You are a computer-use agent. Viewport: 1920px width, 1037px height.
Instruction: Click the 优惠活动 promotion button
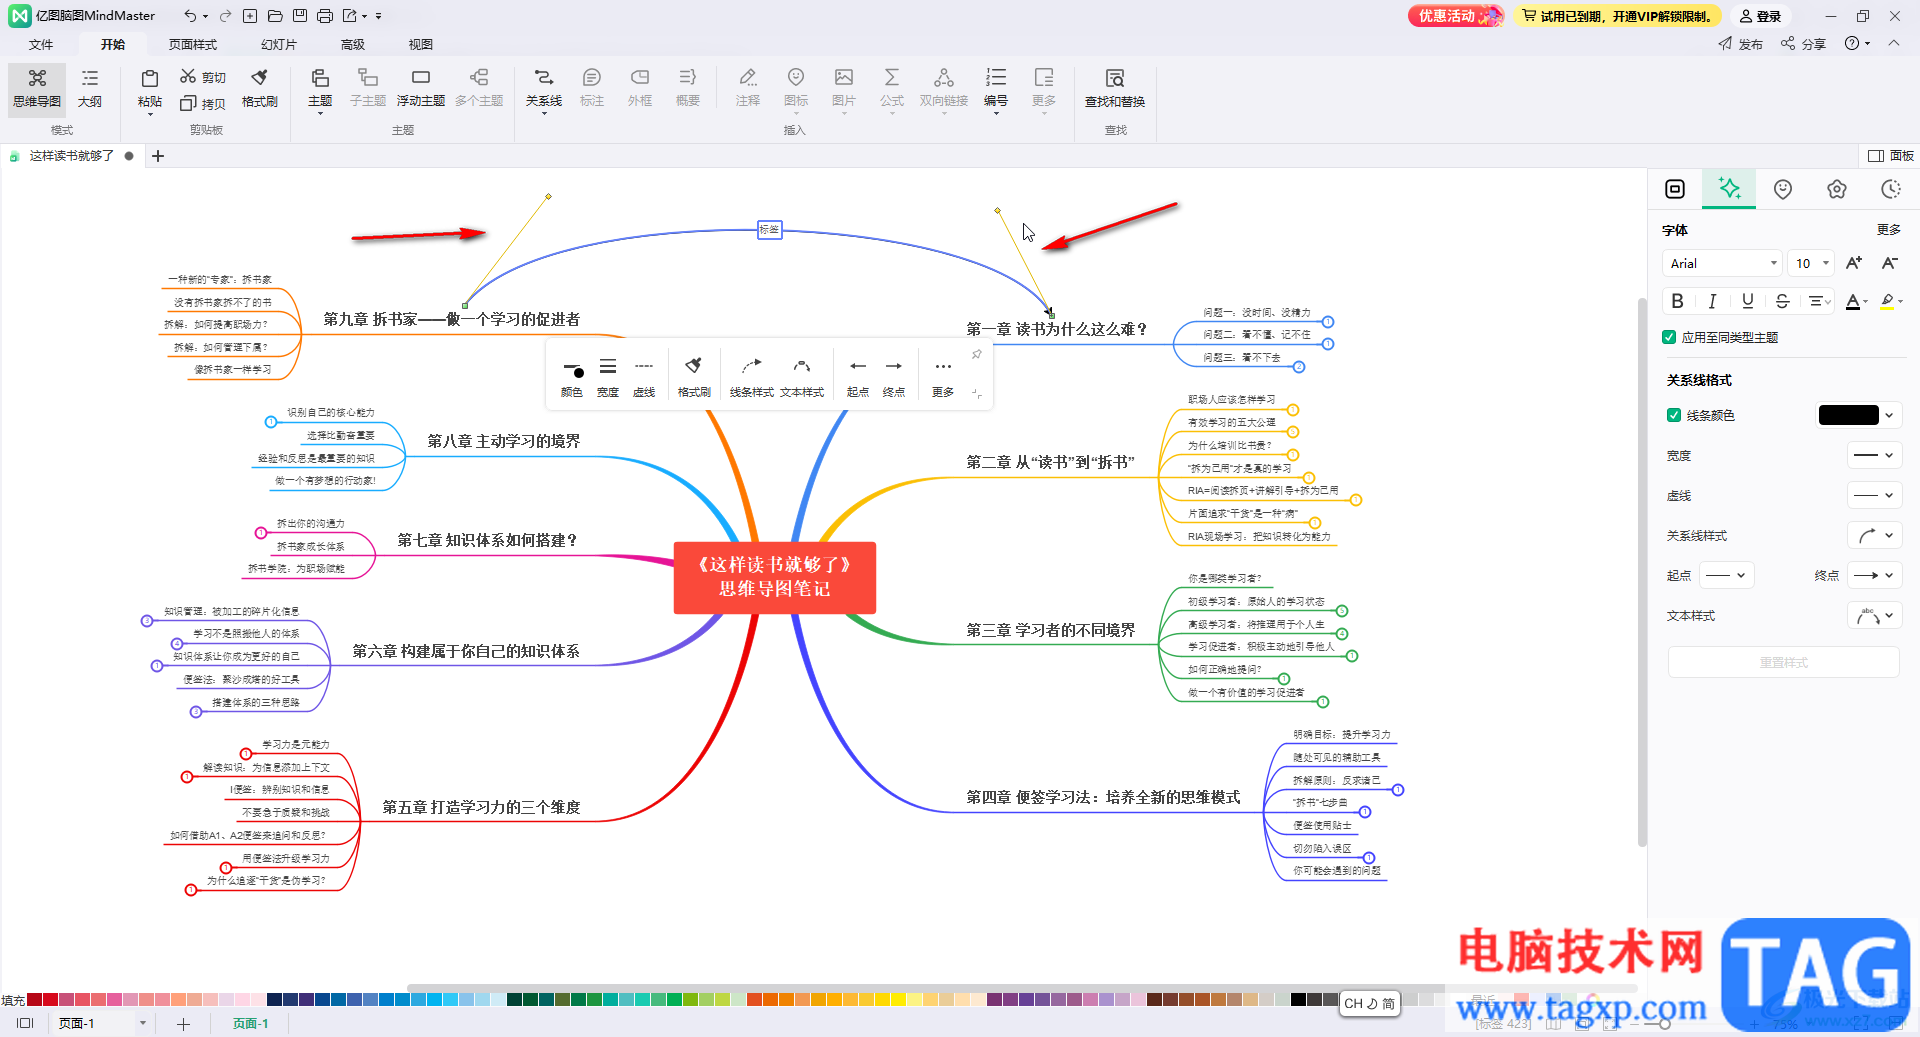pos(1455,16)
